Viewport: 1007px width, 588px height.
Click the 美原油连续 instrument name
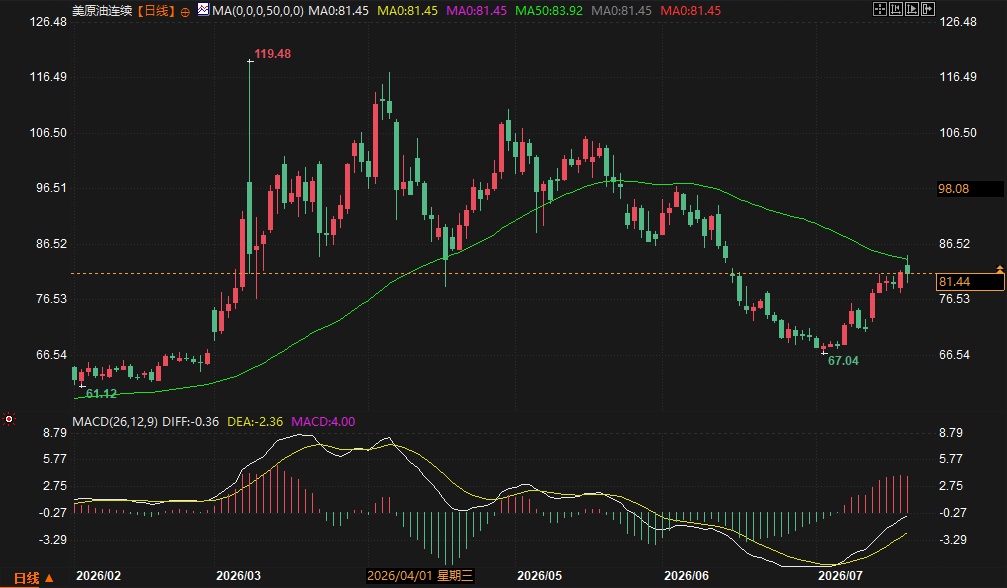[102, 11]
